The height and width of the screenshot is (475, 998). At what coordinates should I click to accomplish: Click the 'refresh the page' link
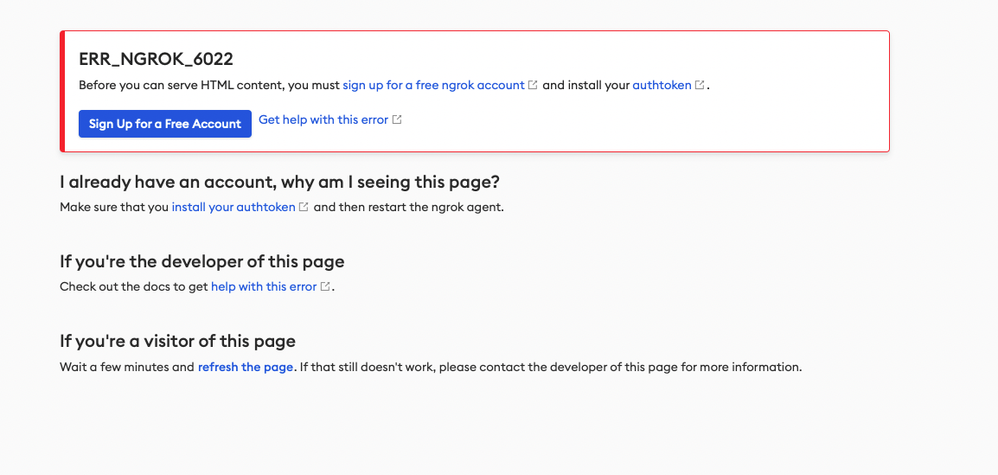tap(246, 367)
